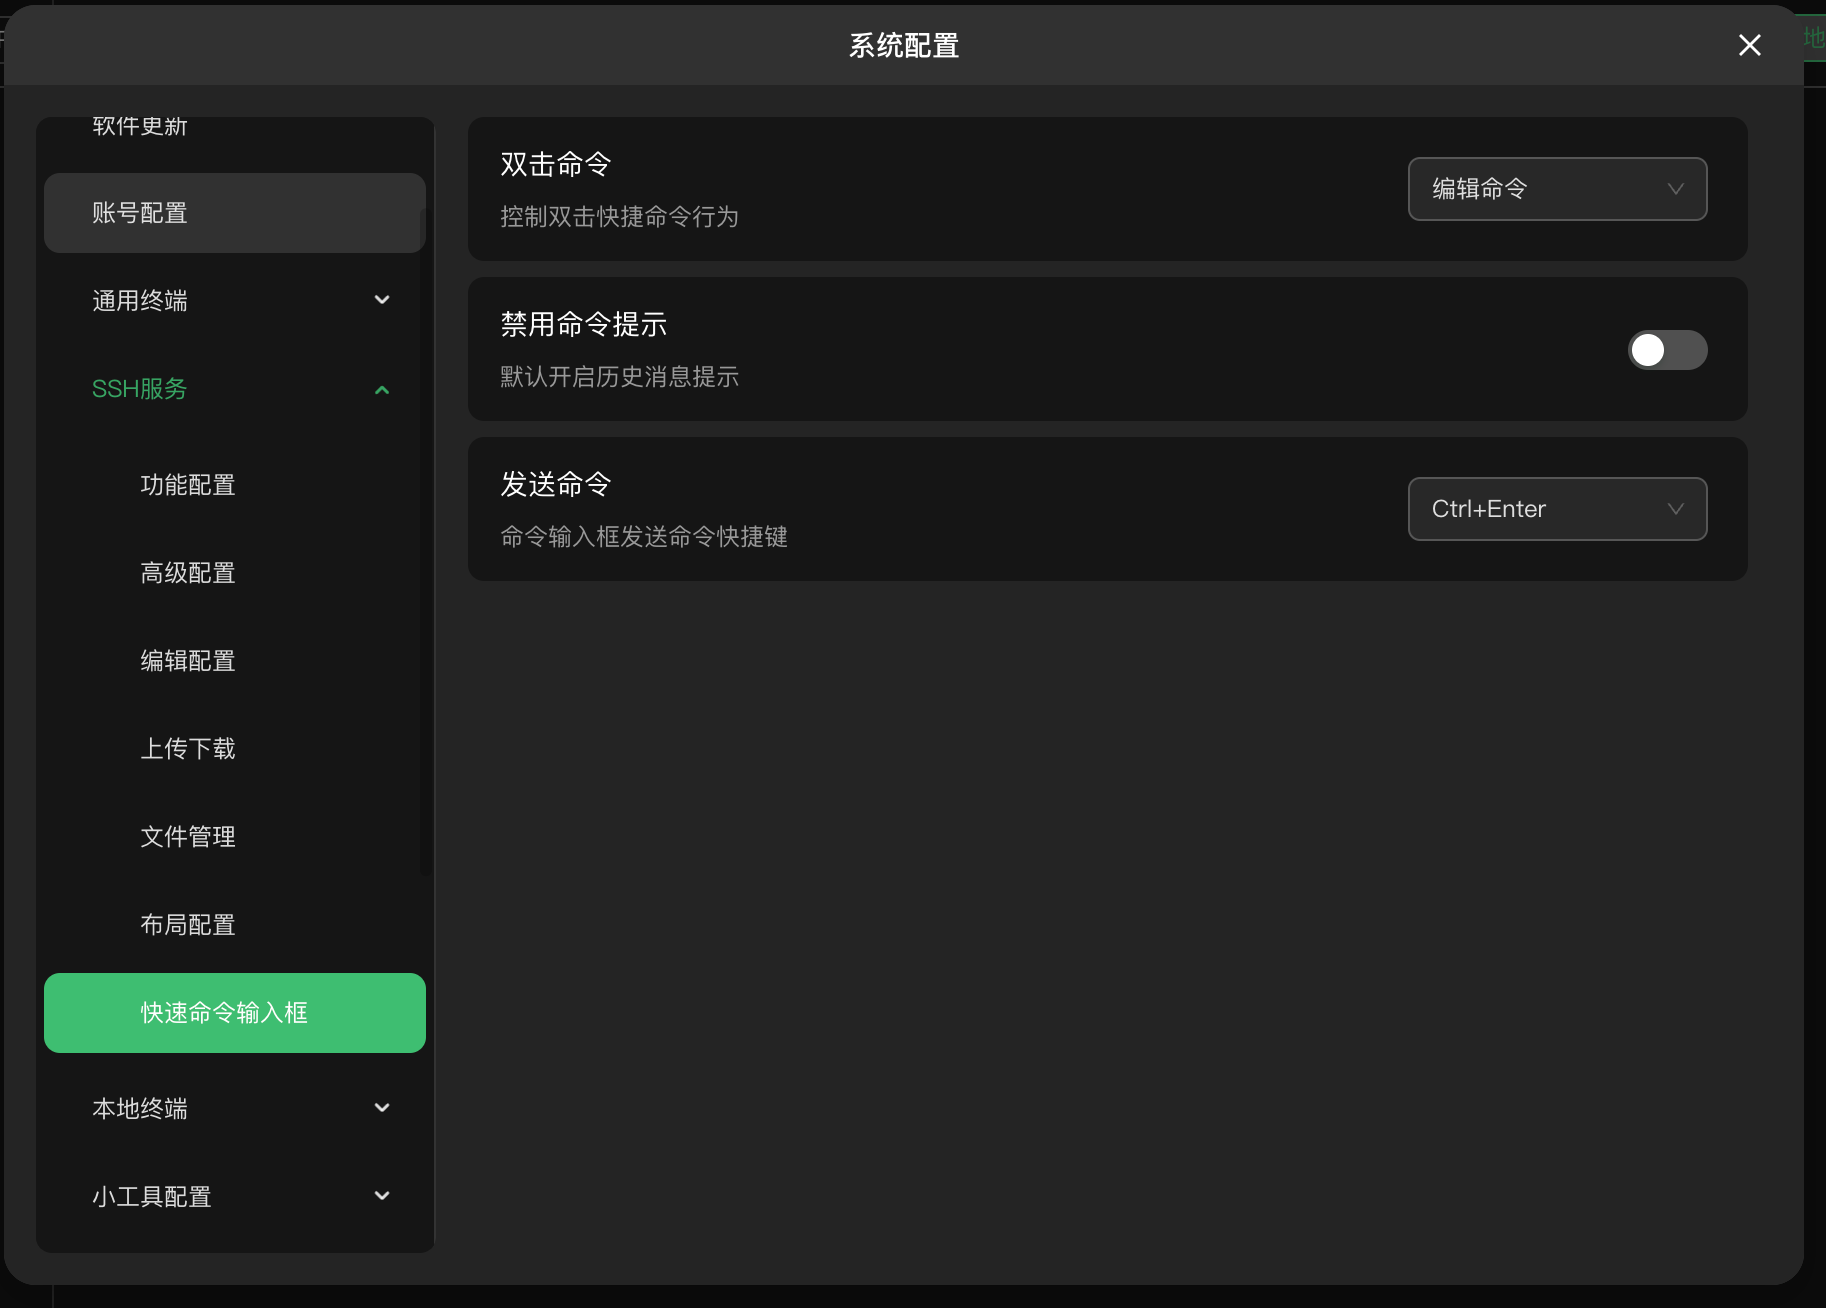Click the highlighted 快速命令输入框 item
1826x1308 pixels.
(x=233, y=1012)
